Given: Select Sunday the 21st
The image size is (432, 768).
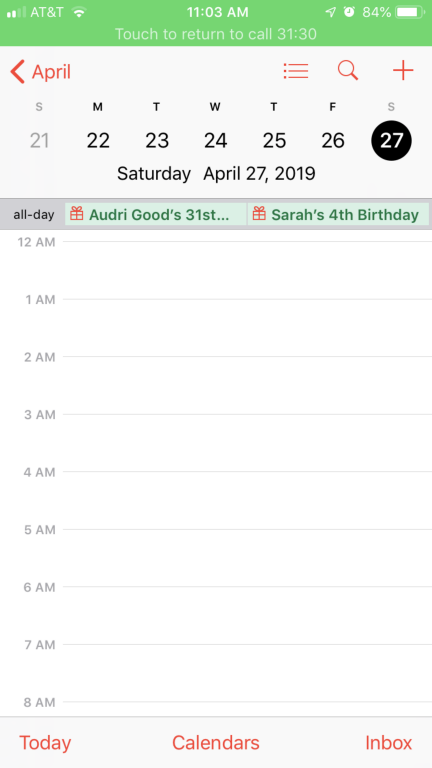Looking at the screenshot, I should coord(39,141).
